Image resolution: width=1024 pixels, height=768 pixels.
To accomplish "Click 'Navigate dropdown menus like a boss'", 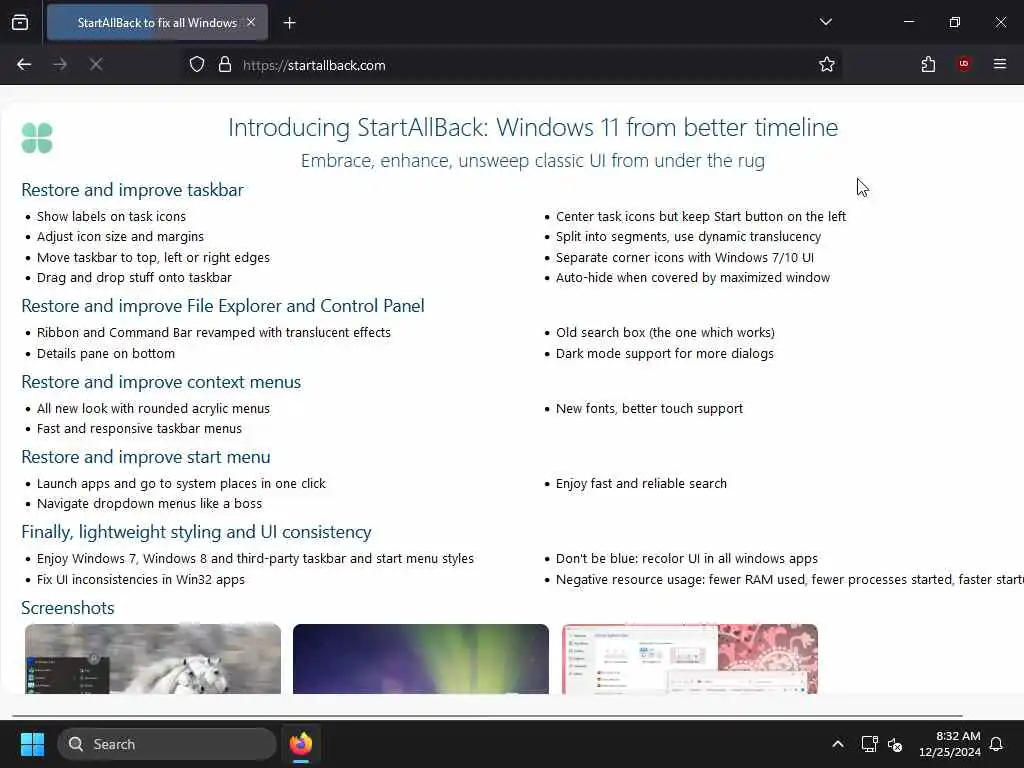I will pyautogui.click(x=150, y=504).
